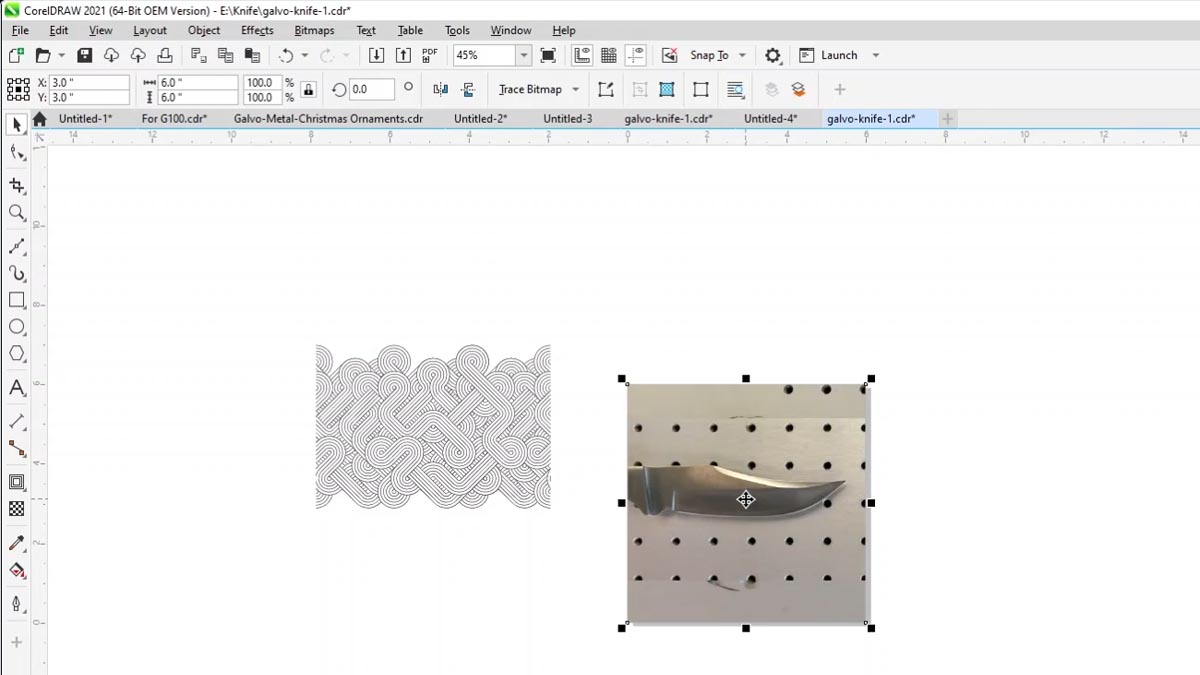Open the PDF export icon
The height and width of the screenshot is (675, 1200).
tap(428, 55)
